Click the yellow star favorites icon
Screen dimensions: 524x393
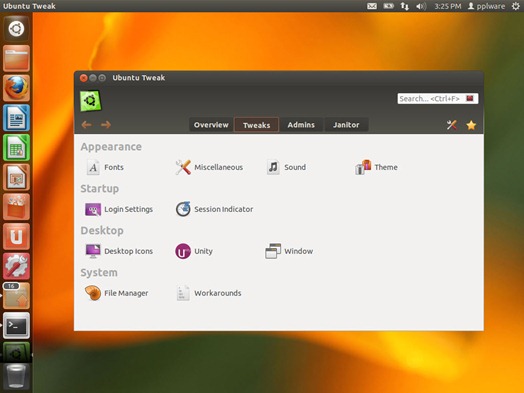pos(471,125)
